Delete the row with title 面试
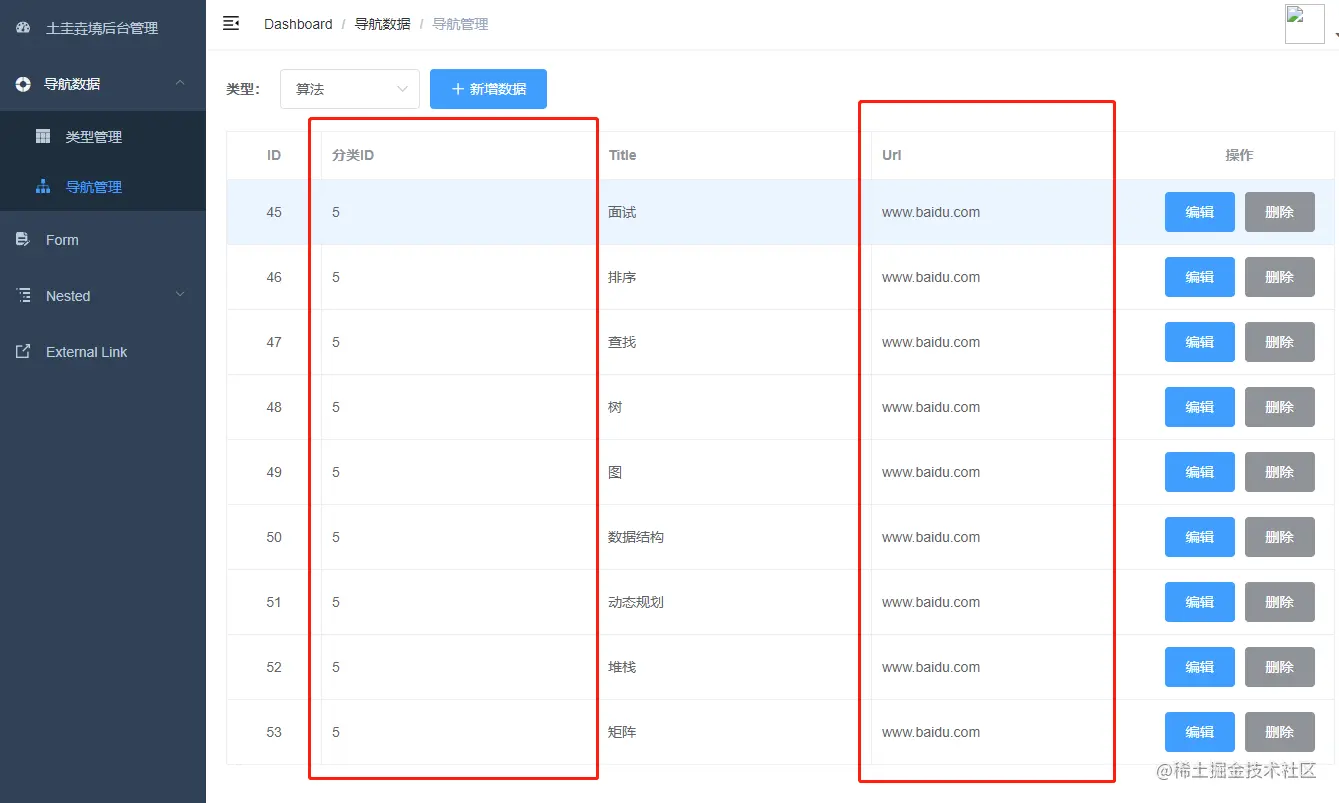Viewport: 1339px width, 803px height. [1280, 212]
